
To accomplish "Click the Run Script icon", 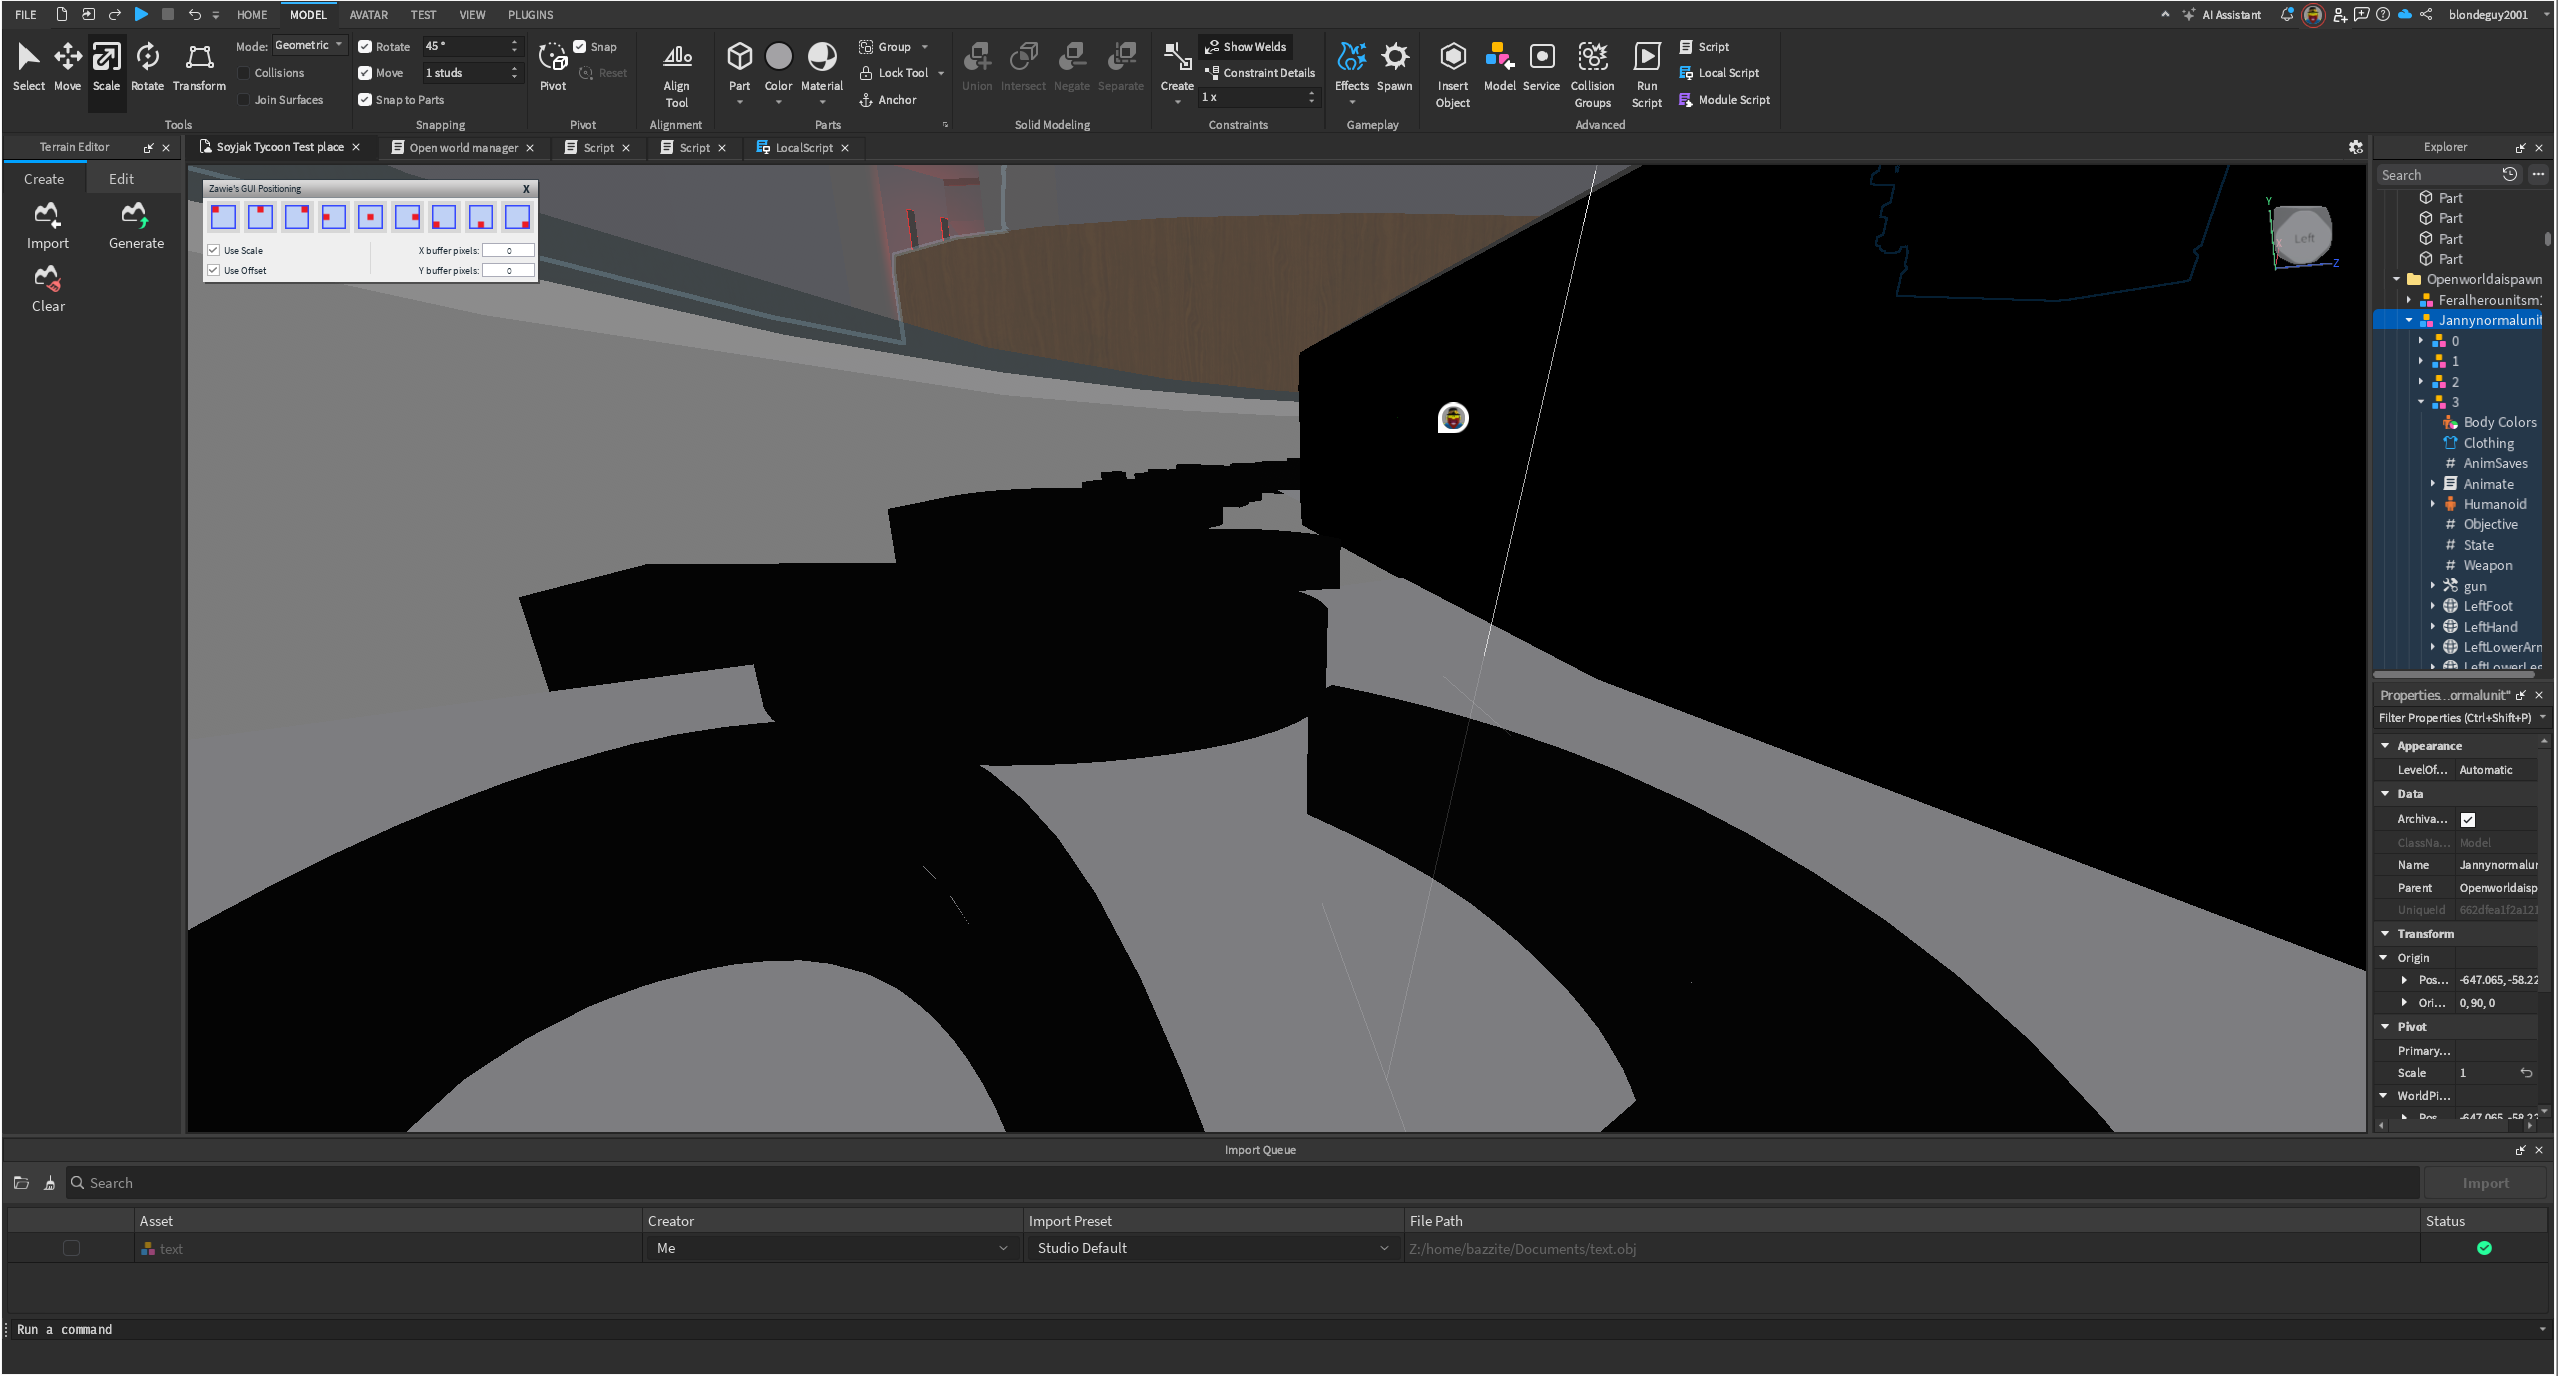I will [x=1646, y=56].
